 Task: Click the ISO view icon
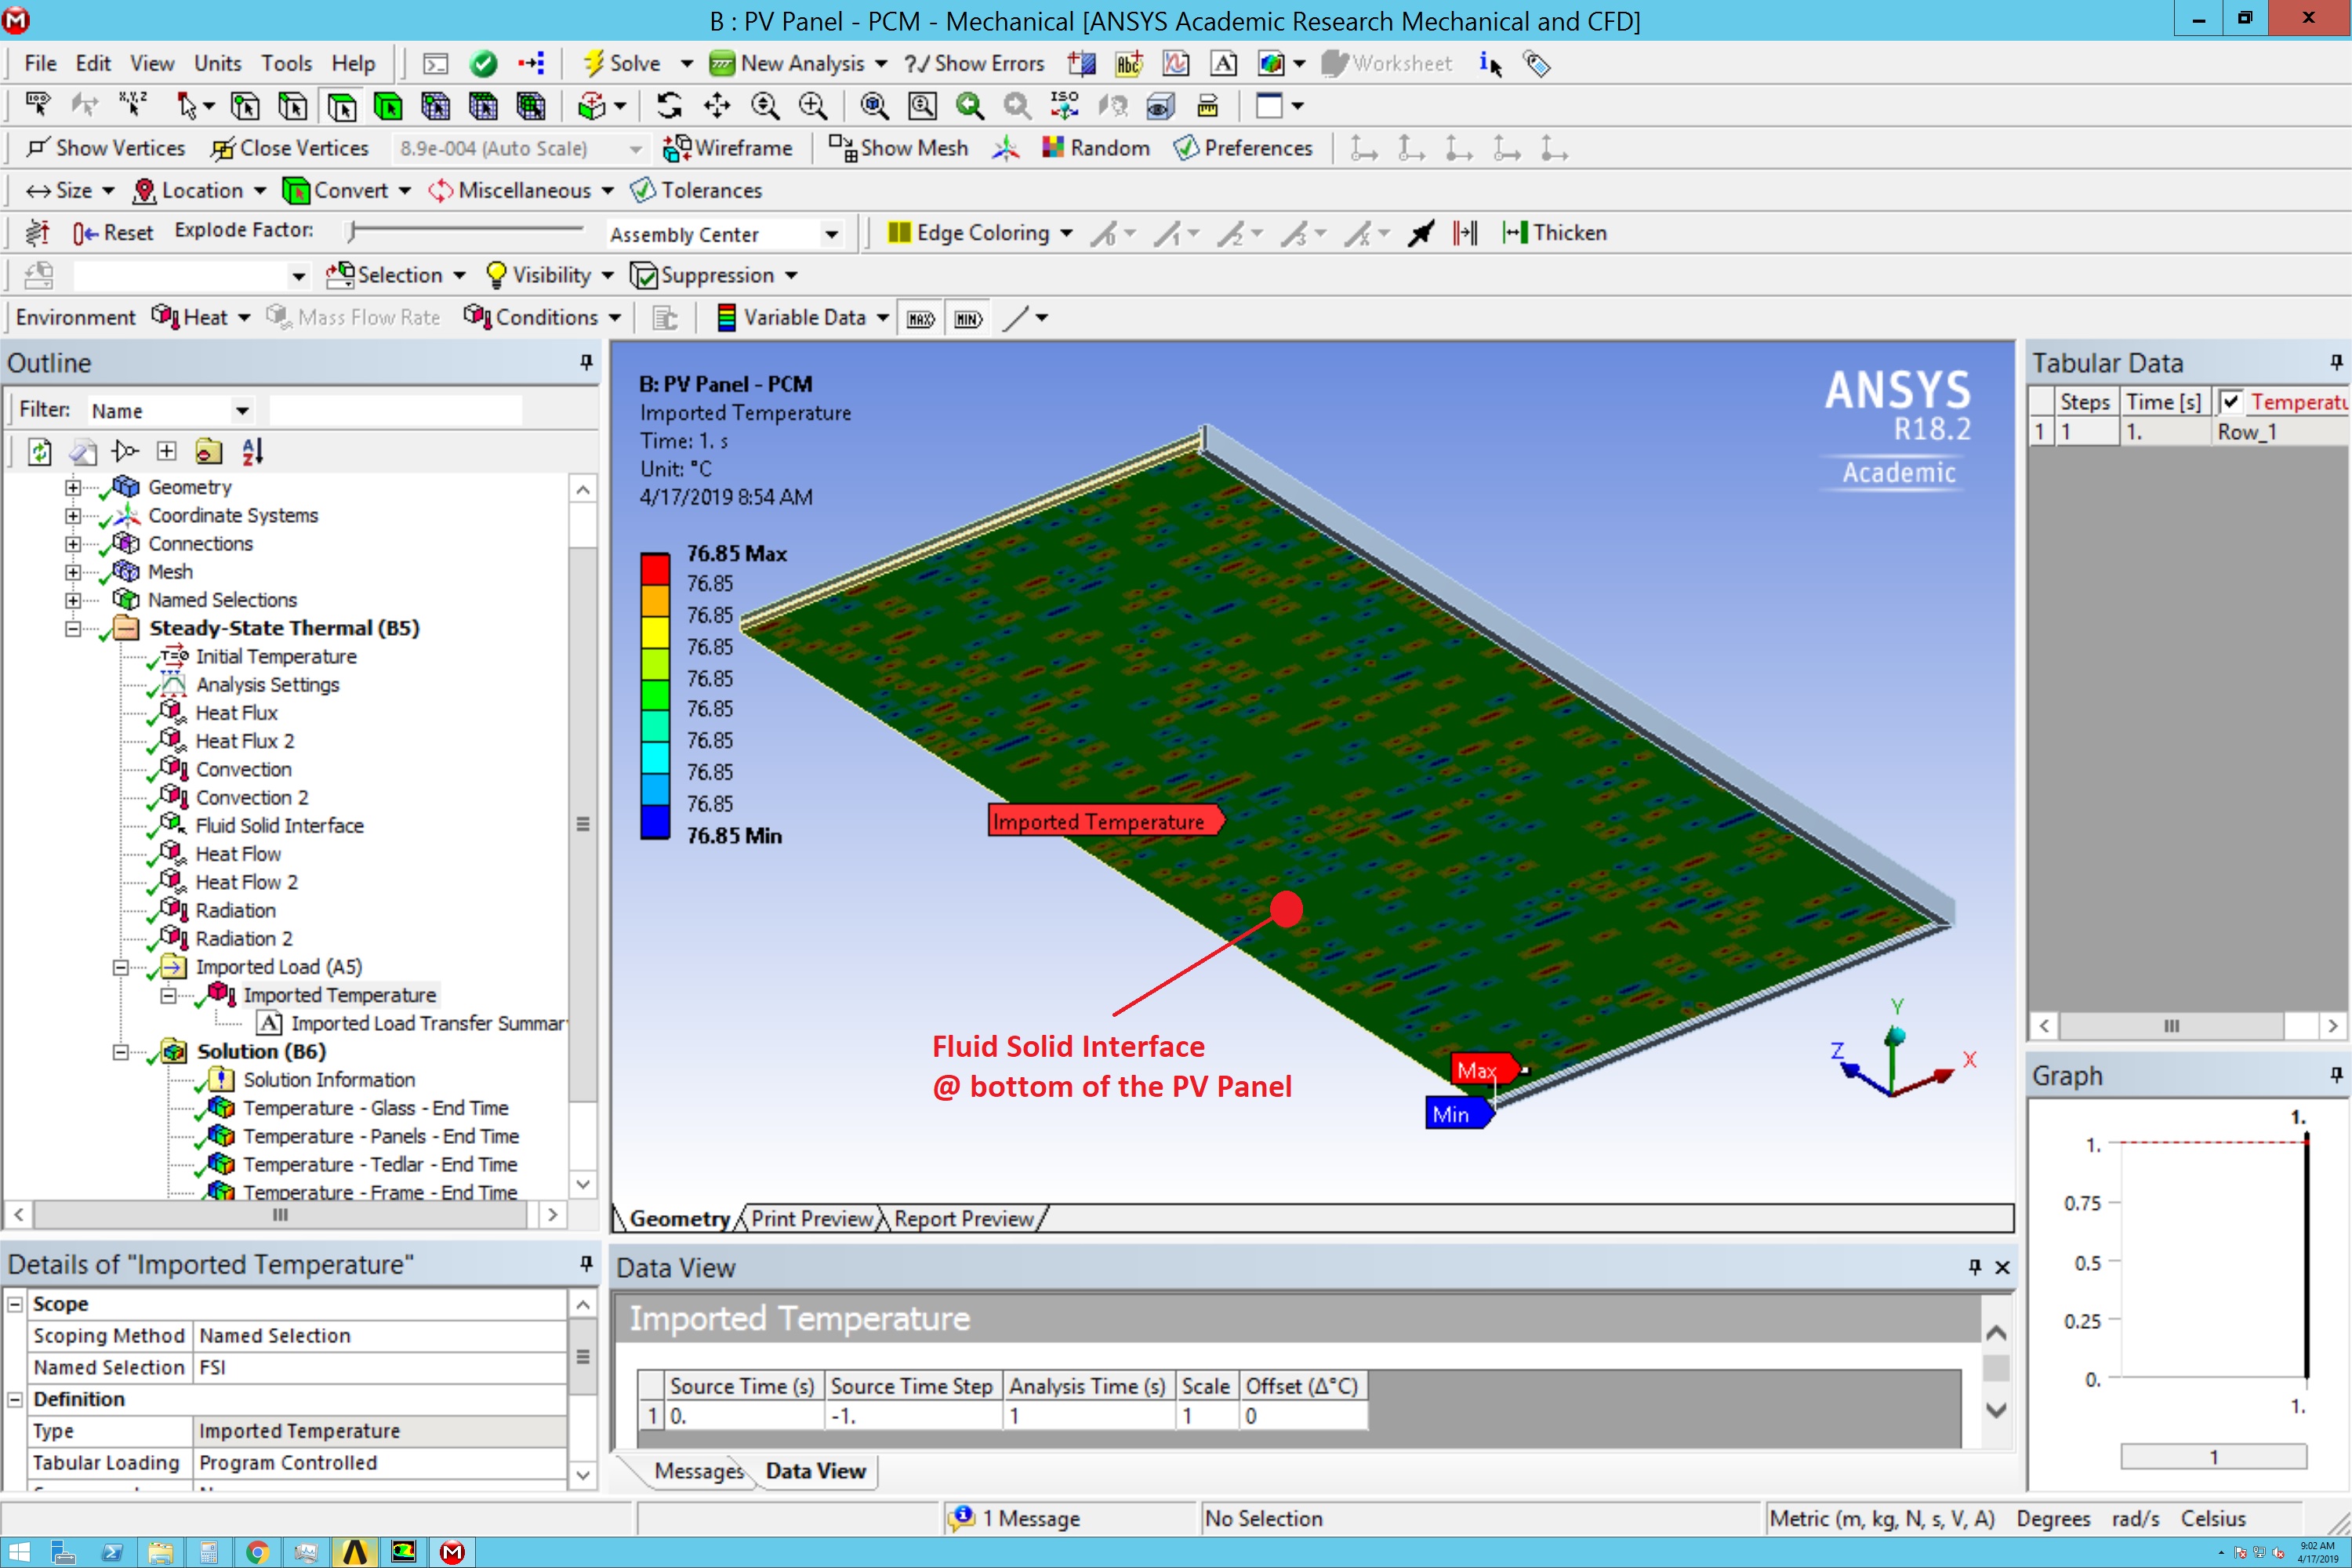click(x=1064, y=106)
